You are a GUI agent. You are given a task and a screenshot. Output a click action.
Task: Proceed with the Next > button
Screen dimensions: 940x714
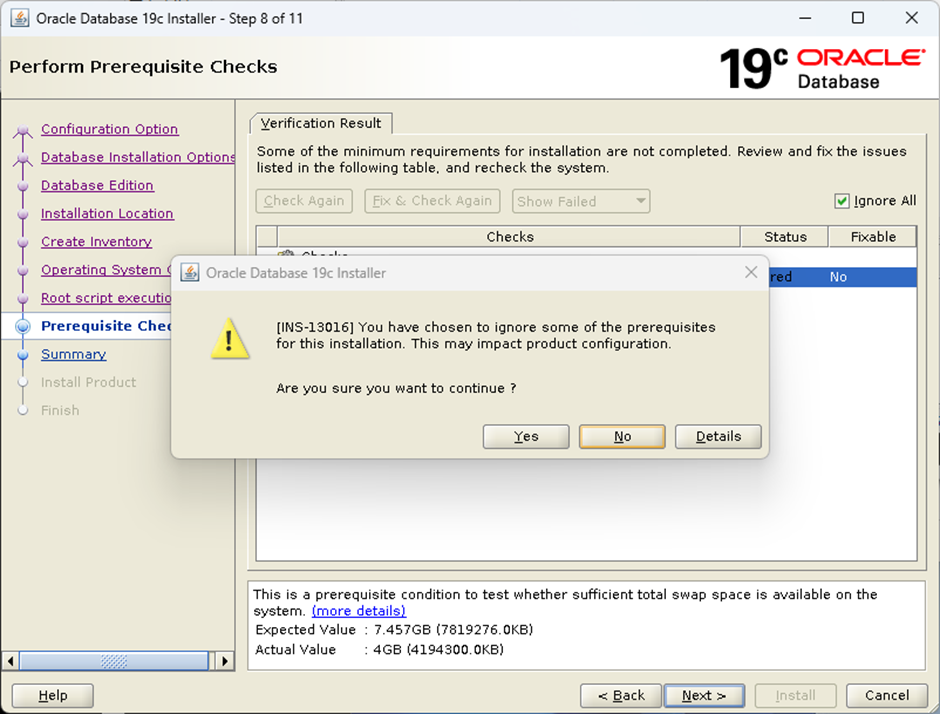pos(704,695)
